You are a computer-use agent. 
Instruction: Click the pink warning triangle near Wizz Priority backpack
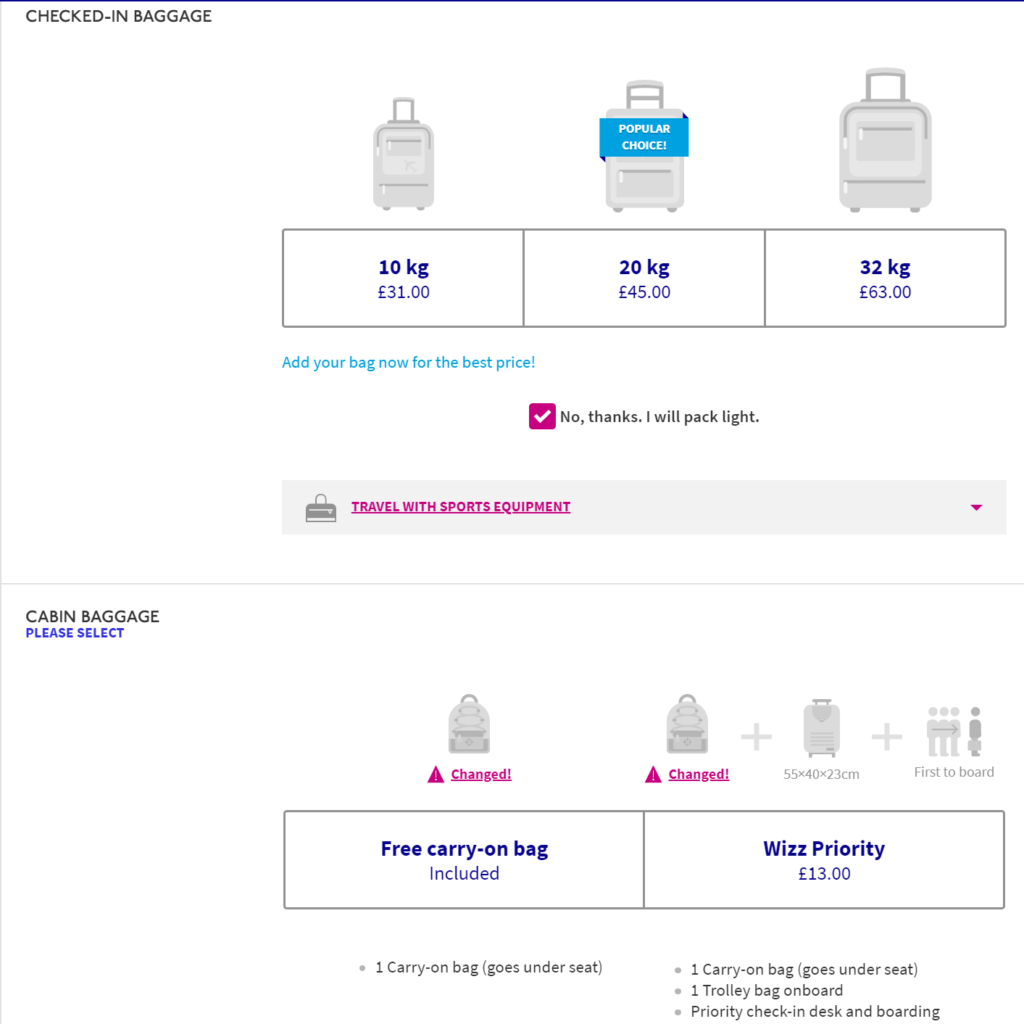pyautogui.click(x=653, y=773)
